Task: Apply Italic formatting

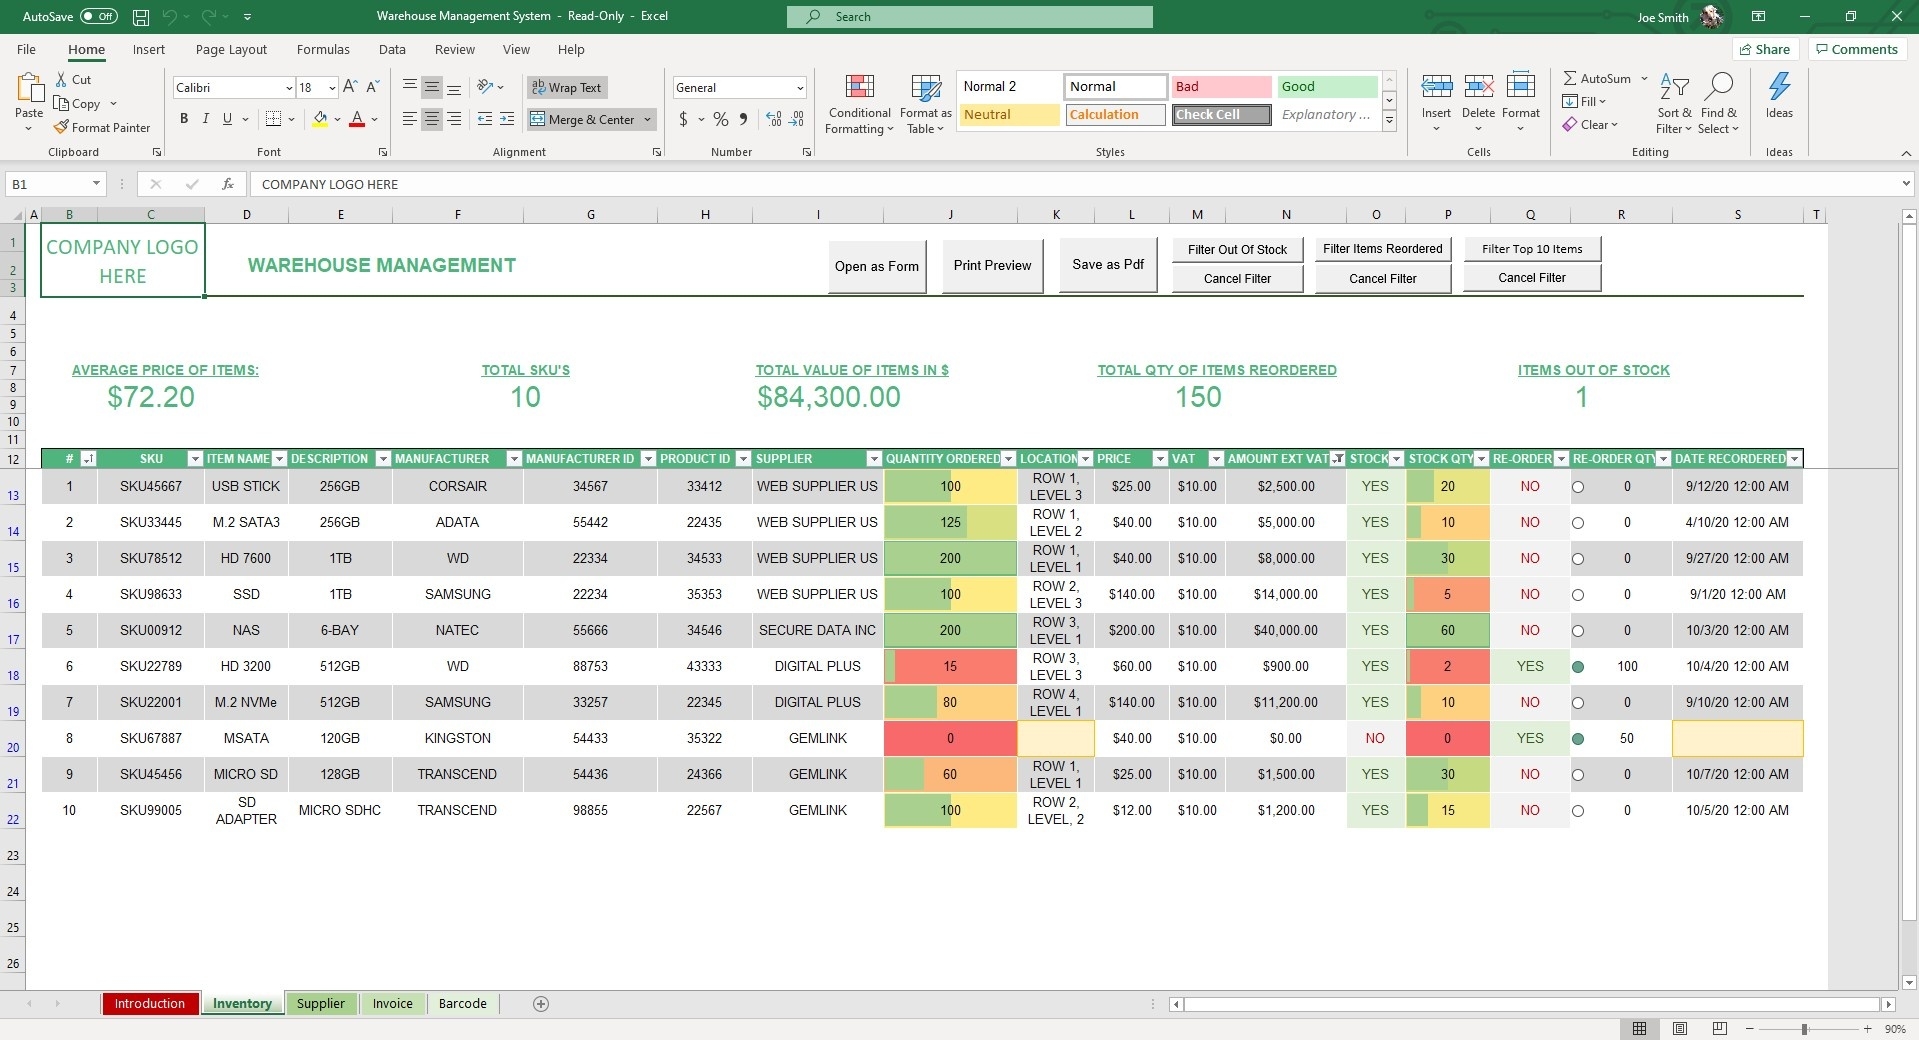Action: coord(206,118)
